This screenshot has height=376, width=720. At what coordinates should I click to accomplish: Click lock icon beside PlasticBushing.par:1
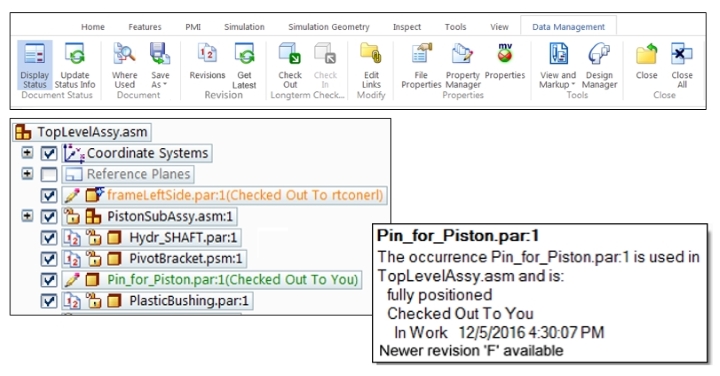(94, 301)
